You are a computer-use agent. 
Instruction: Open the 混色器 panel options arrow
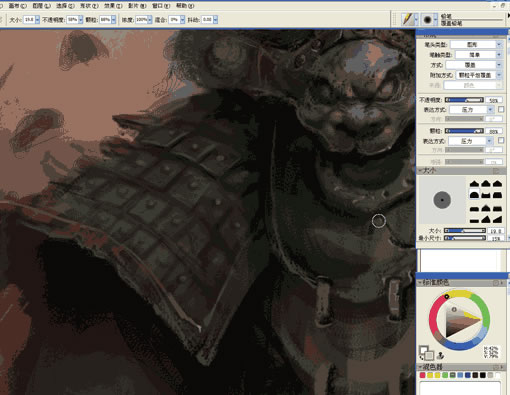[x=502, y=367]
